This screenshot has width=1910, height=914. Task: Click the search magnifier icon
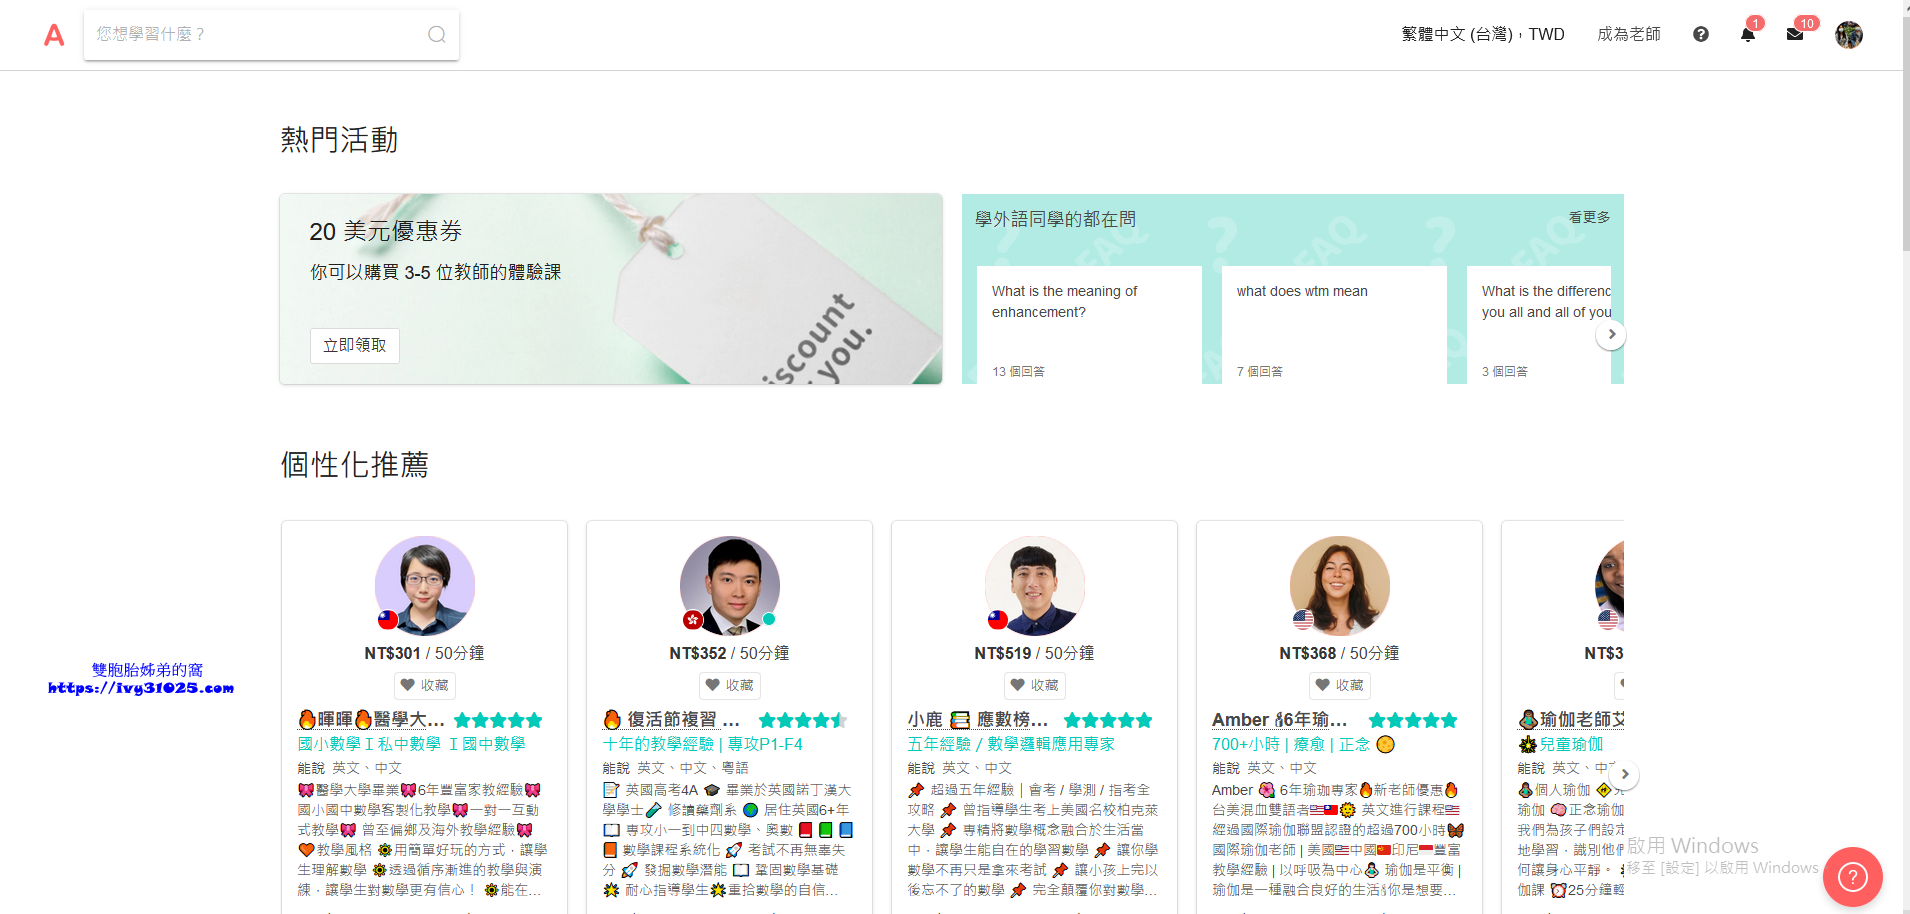coord(437,35)
